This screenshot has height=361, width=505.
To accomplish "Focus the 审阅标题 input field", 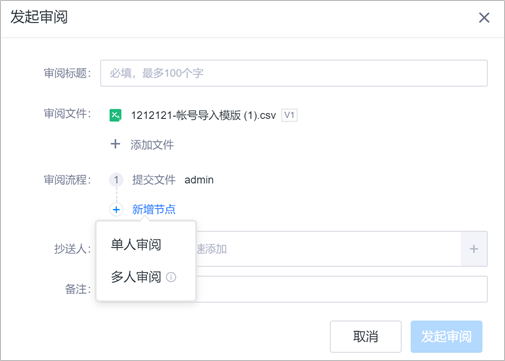I will coord(294,73).
